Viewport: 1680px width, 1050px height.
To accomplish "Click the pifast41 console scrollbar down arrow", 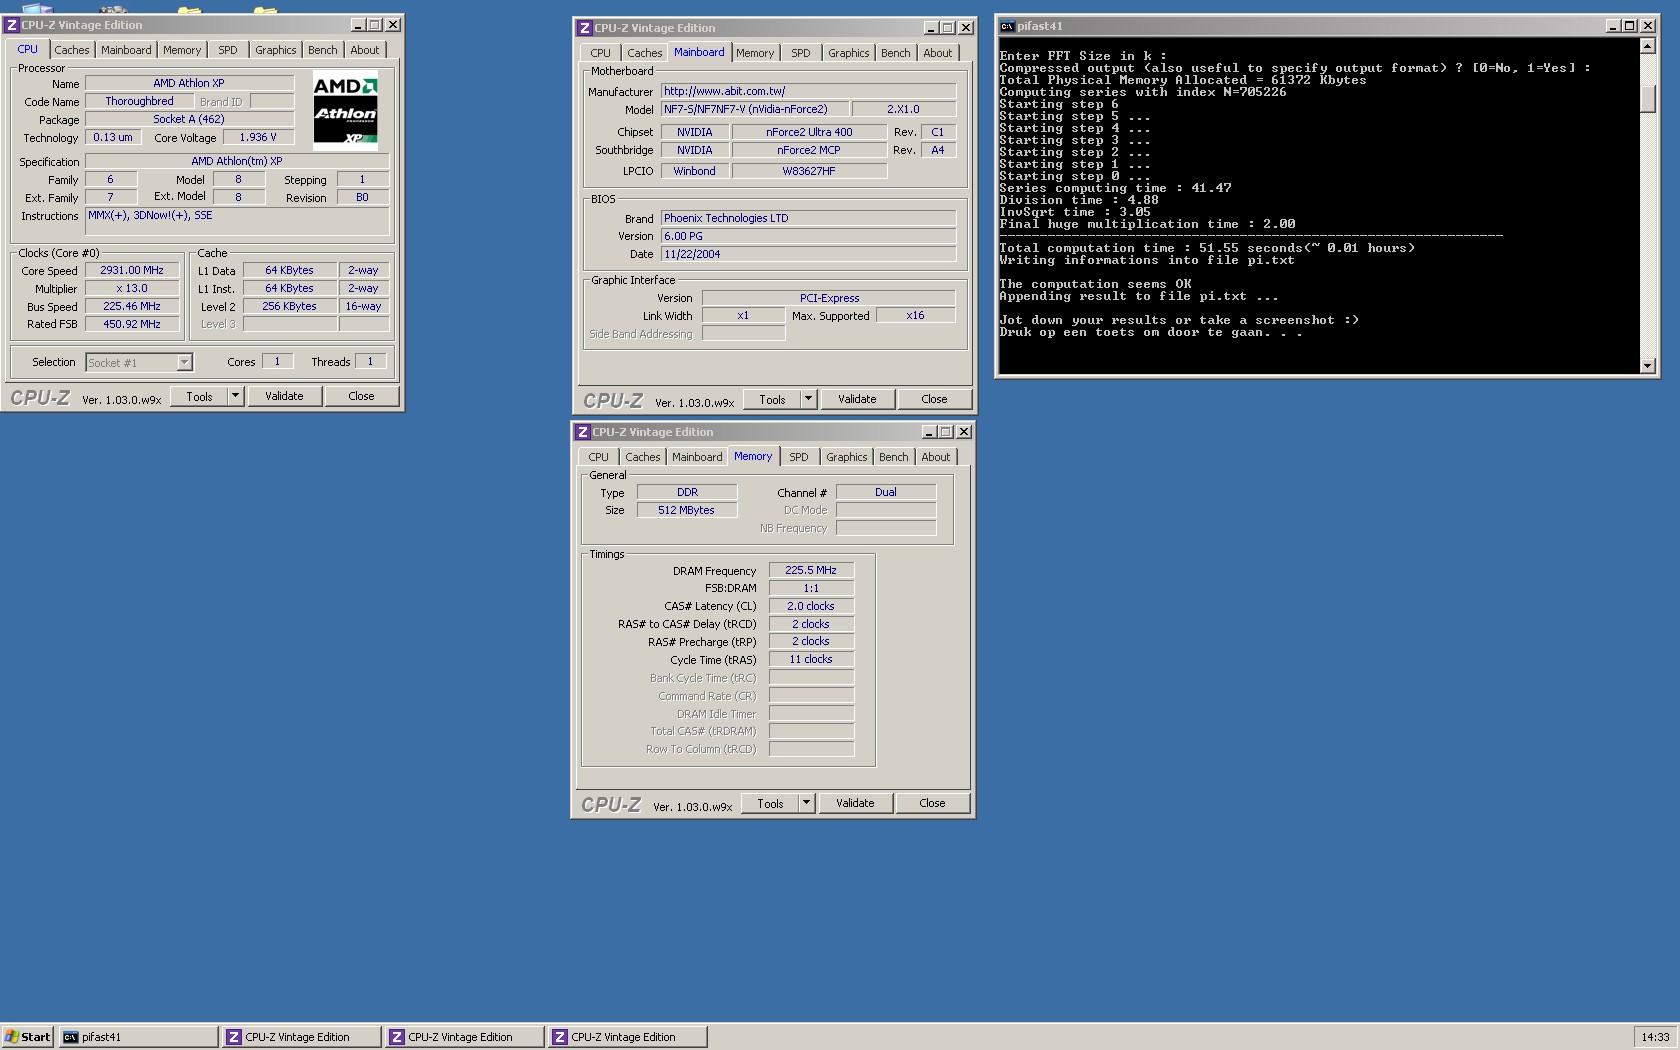I will click(x=1648, y=366).
